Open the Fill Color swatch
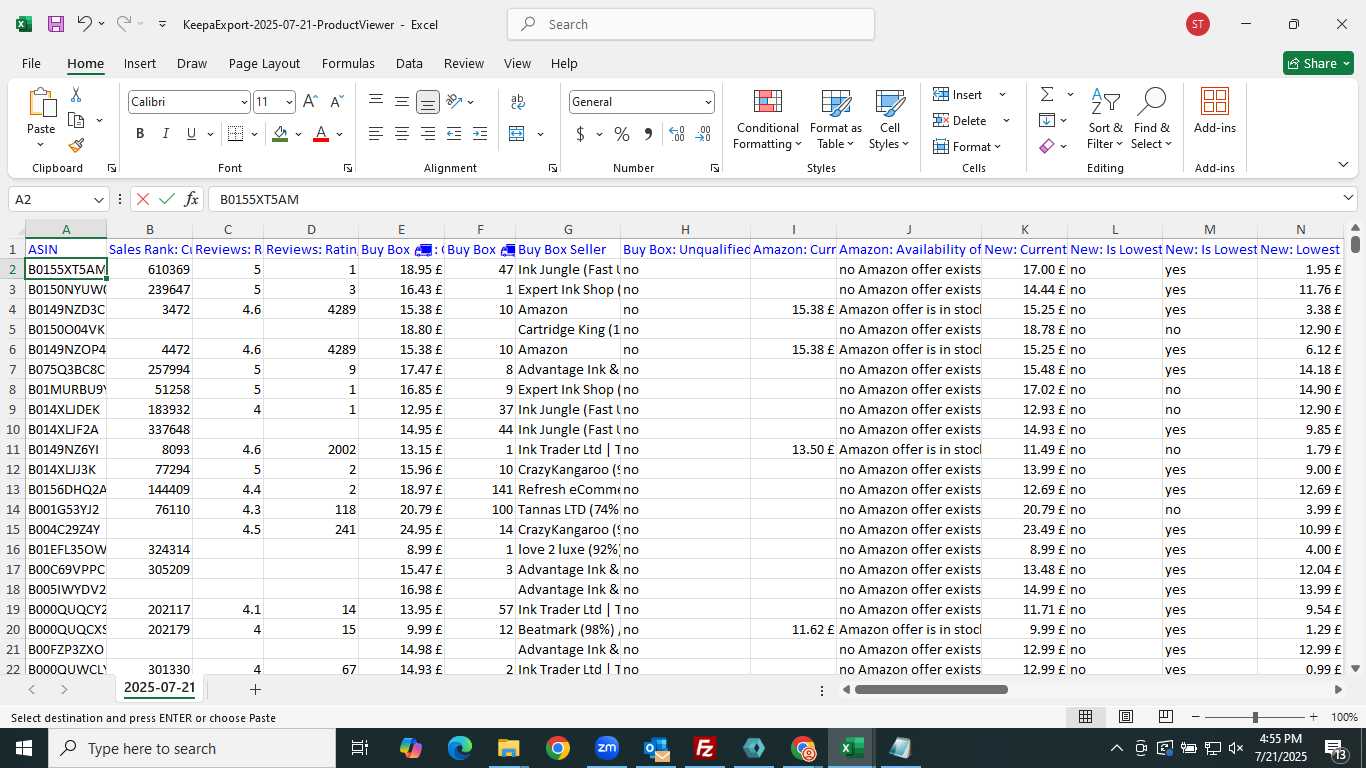This screenshot has width=1366, height=768. (280, 134)
